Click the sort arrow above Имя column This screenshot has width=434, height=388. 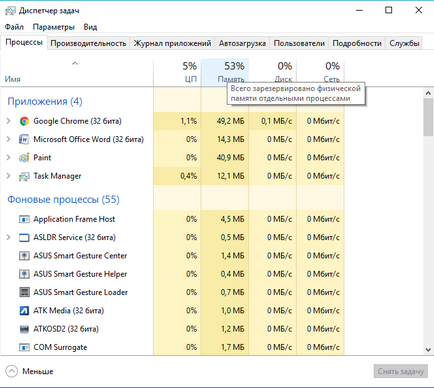[75, 63]
